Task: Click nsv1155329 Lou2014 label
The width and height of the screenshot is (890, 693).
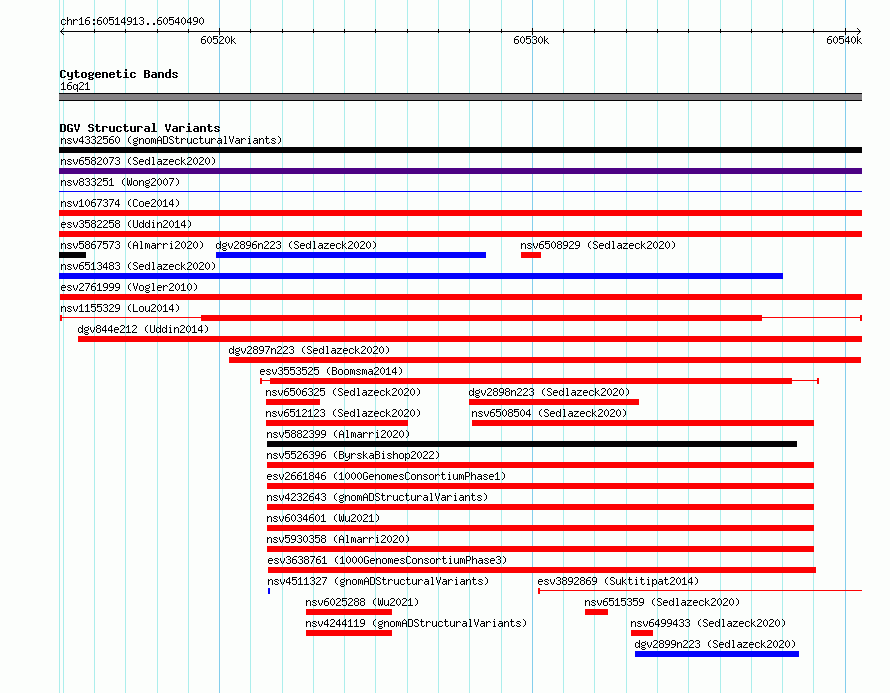Action: pyautogui.click(x=120, y=308)
